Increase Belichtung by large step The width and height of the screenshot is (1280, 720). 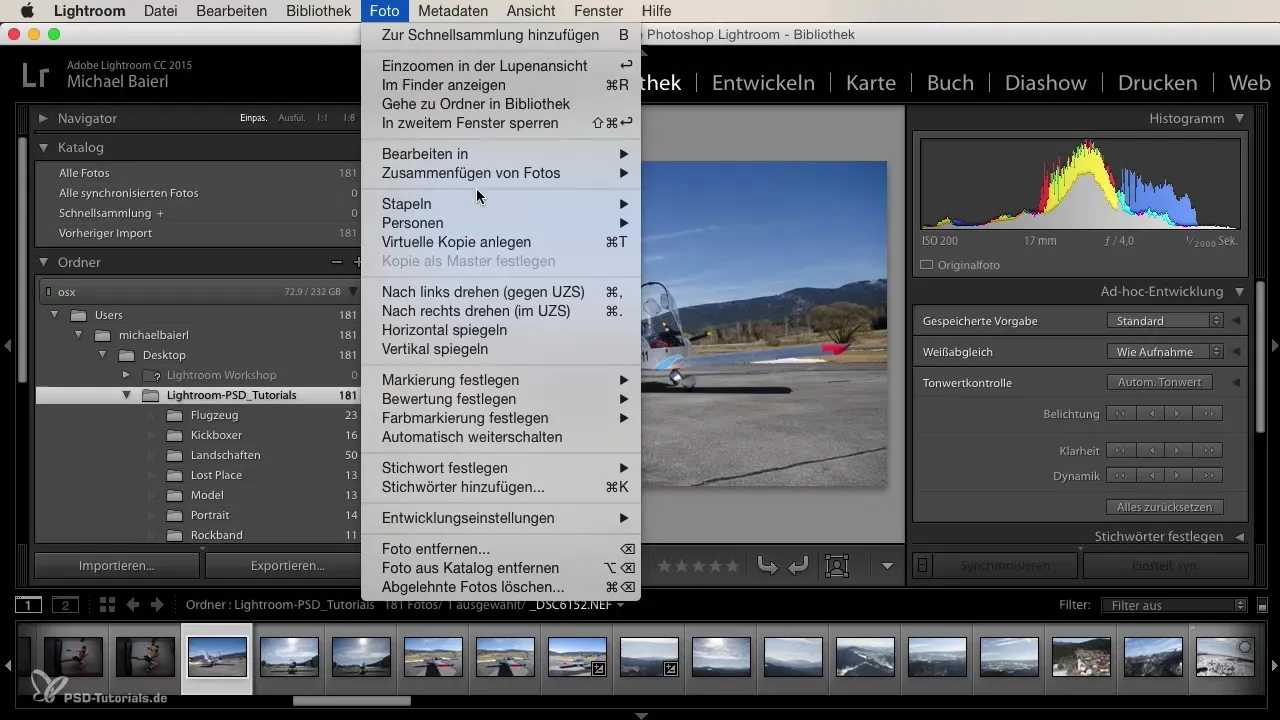coord(1208,414)
